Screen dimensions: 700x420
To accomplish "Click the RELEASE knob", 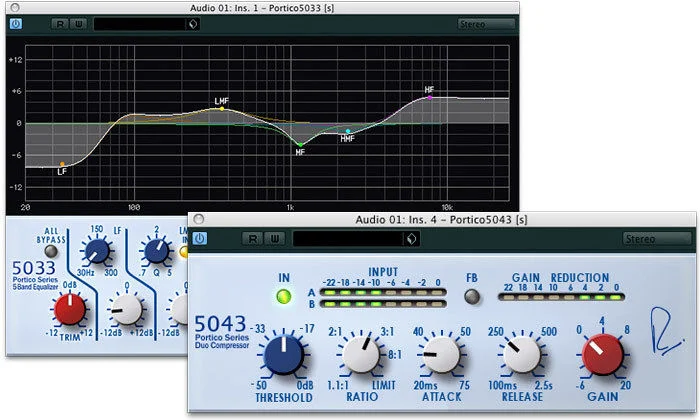I will pyautogui.click(x=522, y=355).
